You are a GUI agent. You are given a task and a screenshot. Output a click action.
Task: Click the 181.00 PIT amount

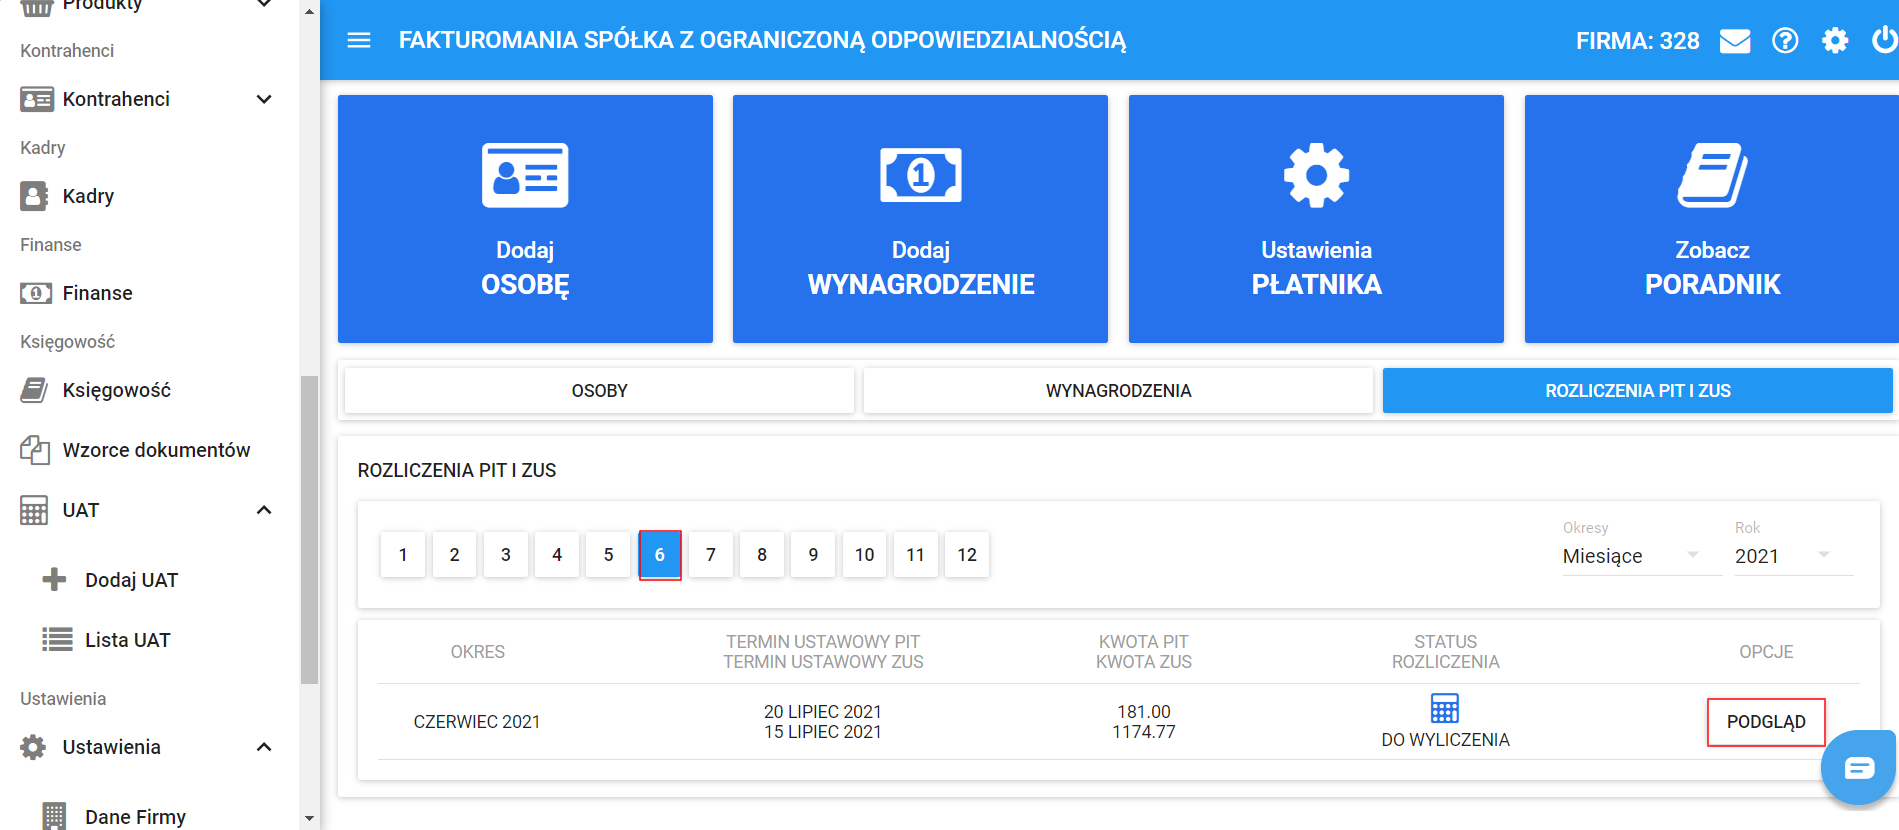click(x=1144, y=712)
